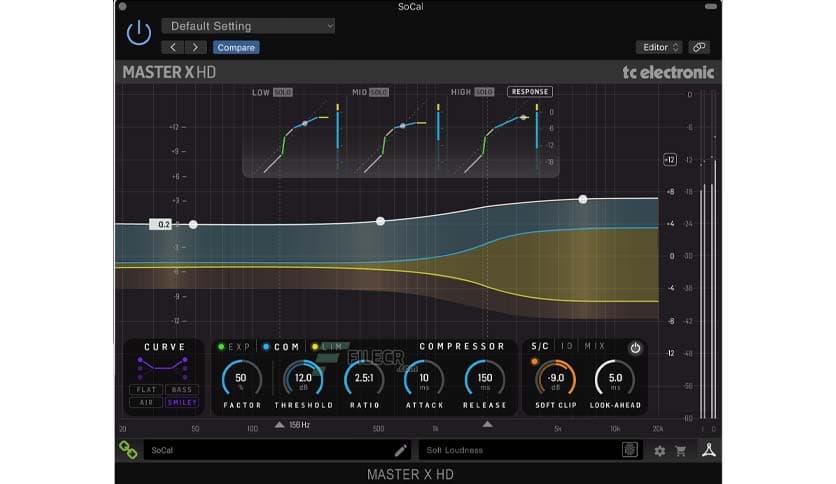Click the link chain icon beside Editor
This screenshot has width=836, height=484.
(x=698, y=47)
